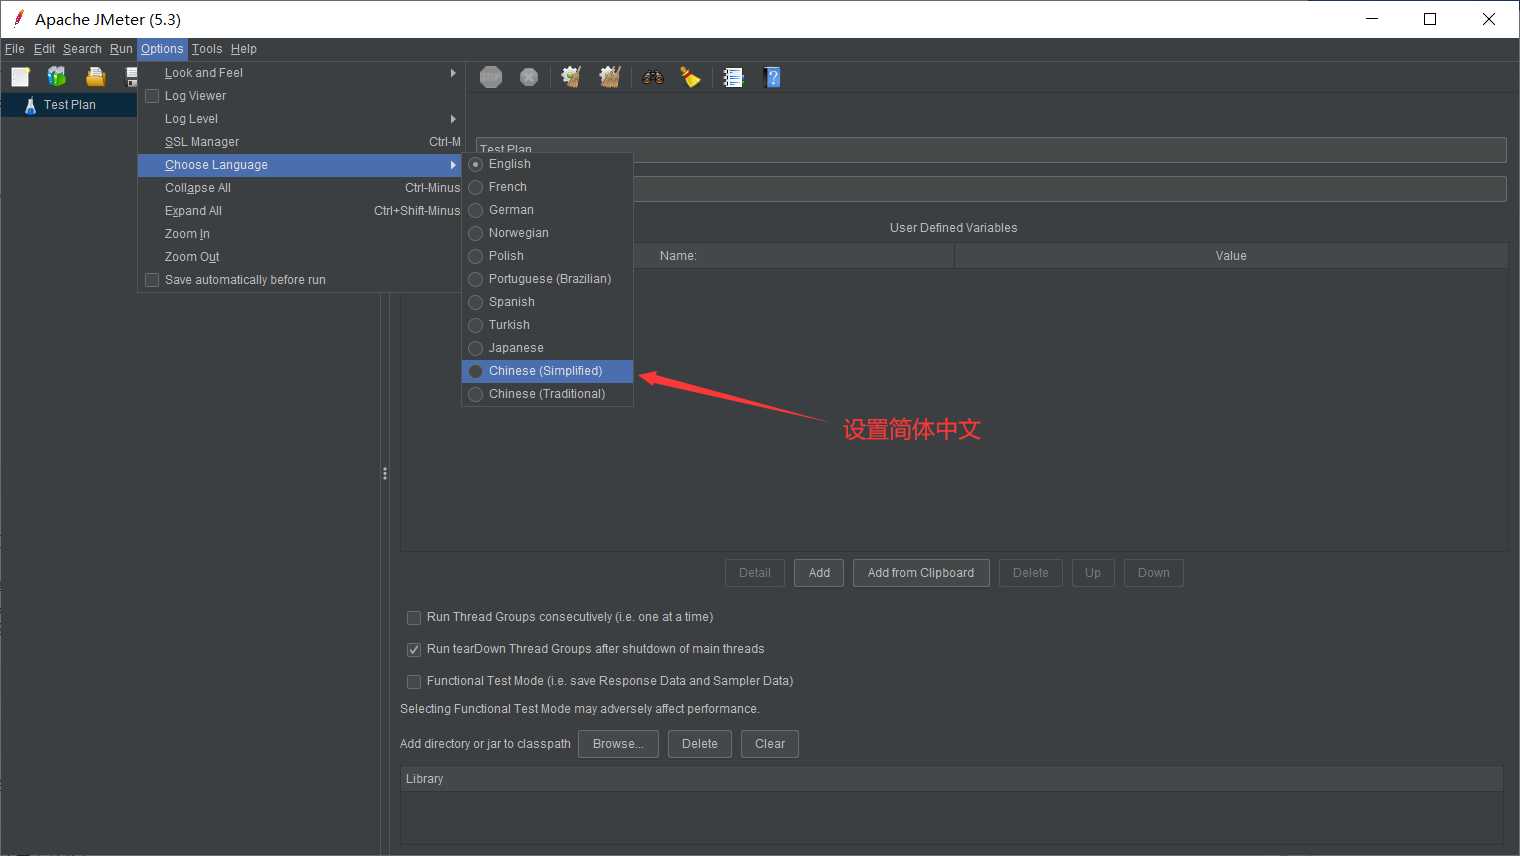Screen dimensions: 1520x856
Task: Open the File menu
Action: click(15, 49)
